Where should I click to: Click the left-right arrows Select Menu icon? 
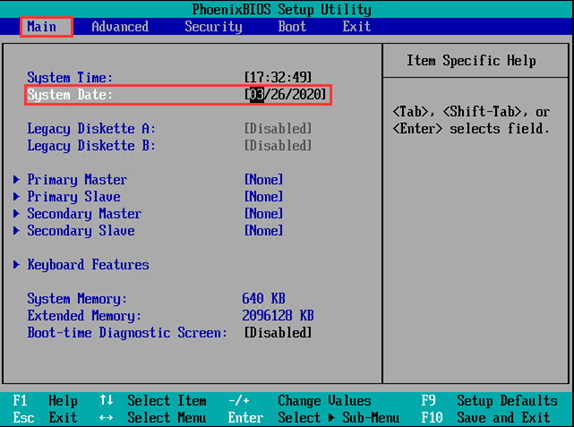coord(106,418)
